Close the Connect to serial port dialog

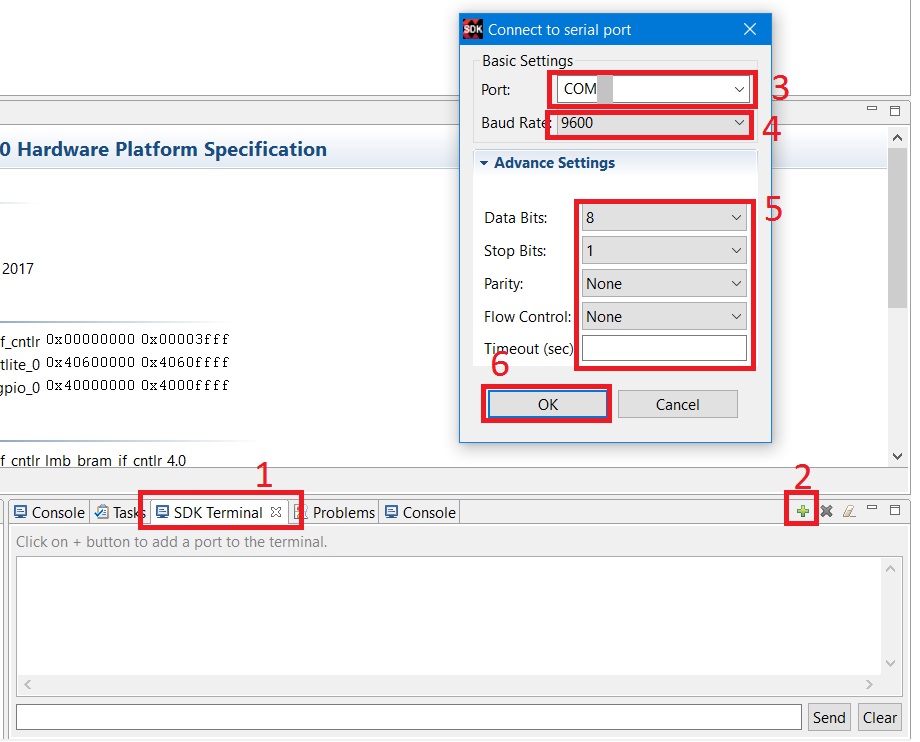[749, 29]
